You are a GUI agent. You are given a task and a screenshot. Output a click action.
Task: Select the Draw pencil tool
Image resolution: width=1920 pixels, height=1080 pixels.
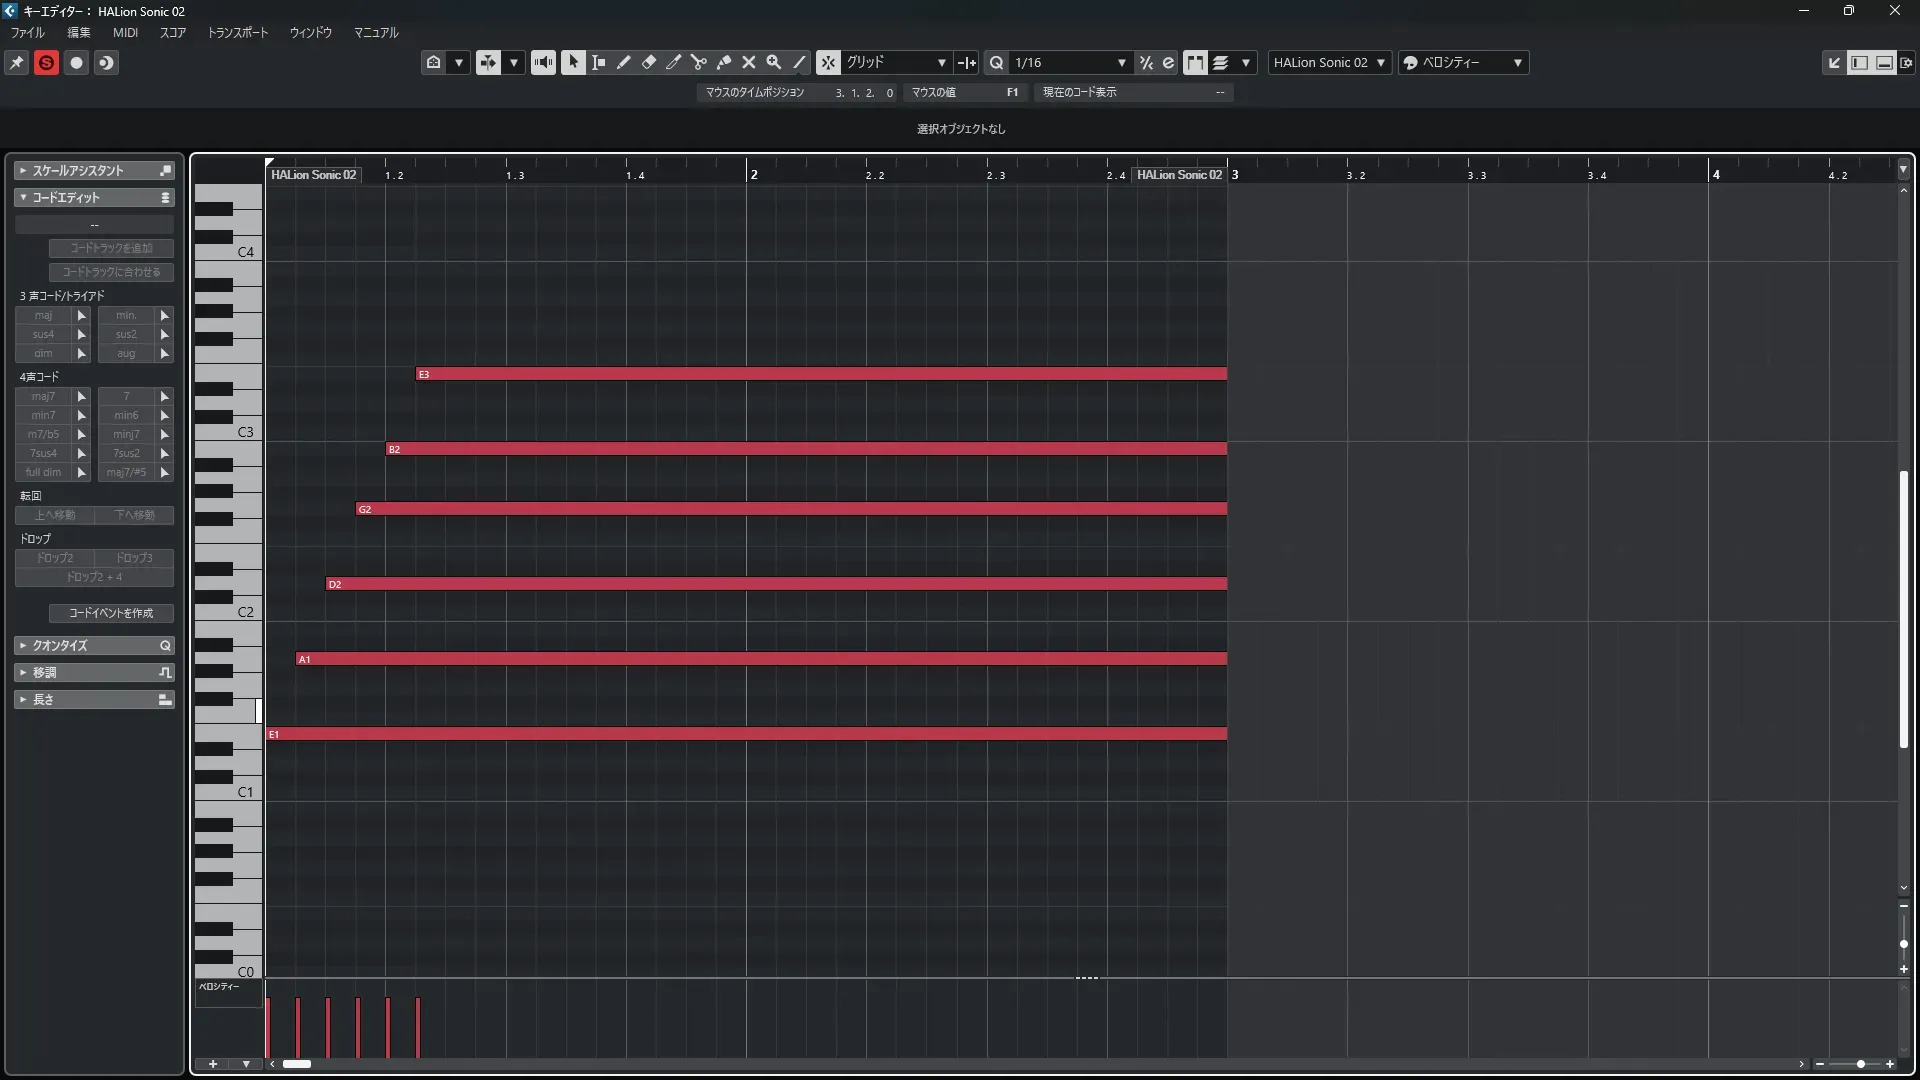click(623, 62)
